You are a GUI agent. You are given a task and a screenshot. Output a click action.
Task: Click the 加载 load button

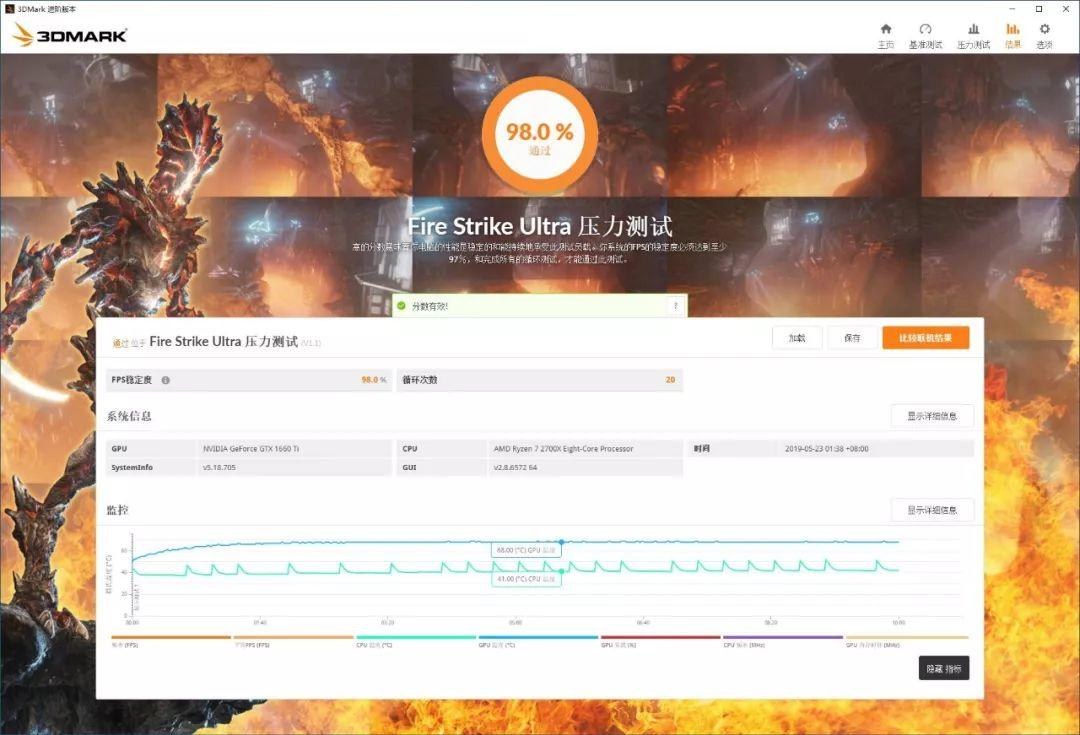point(797,338)
